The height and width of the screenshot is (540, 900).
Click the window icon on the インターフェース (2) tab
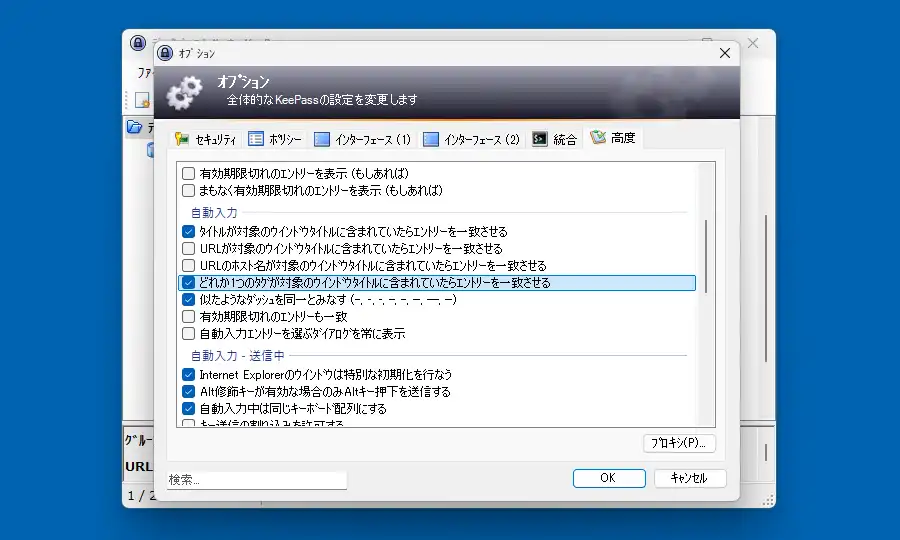pos(431,139)
